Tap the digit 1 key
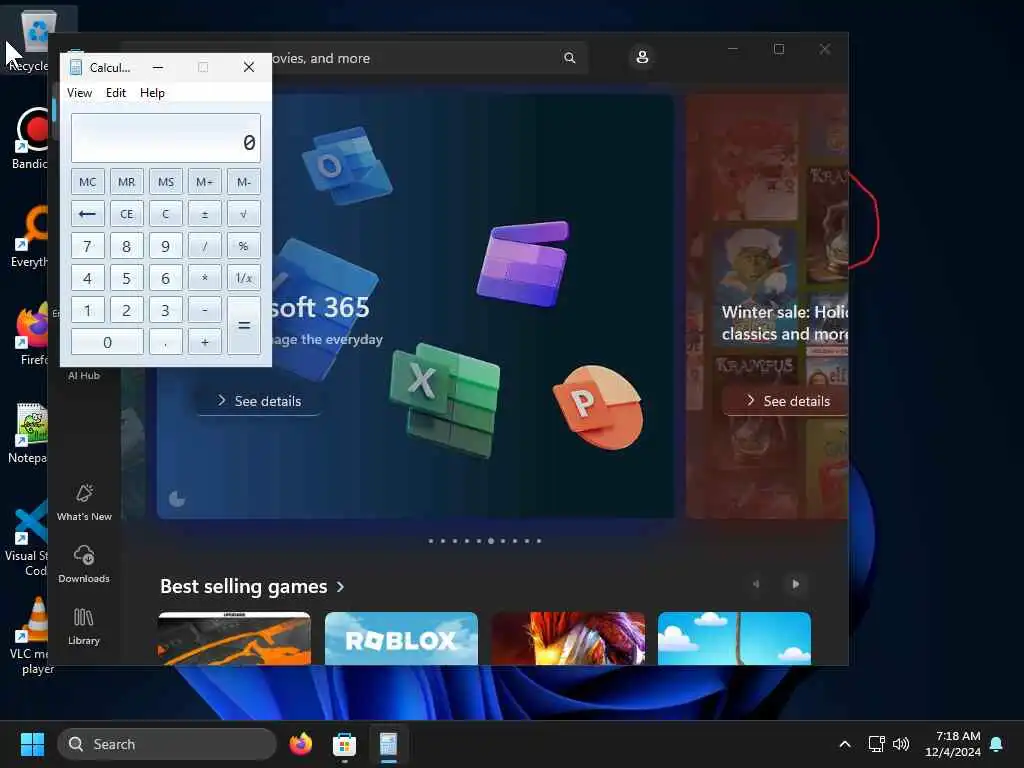Viewport: 1024px width, 768px height. tap(88, 310)
